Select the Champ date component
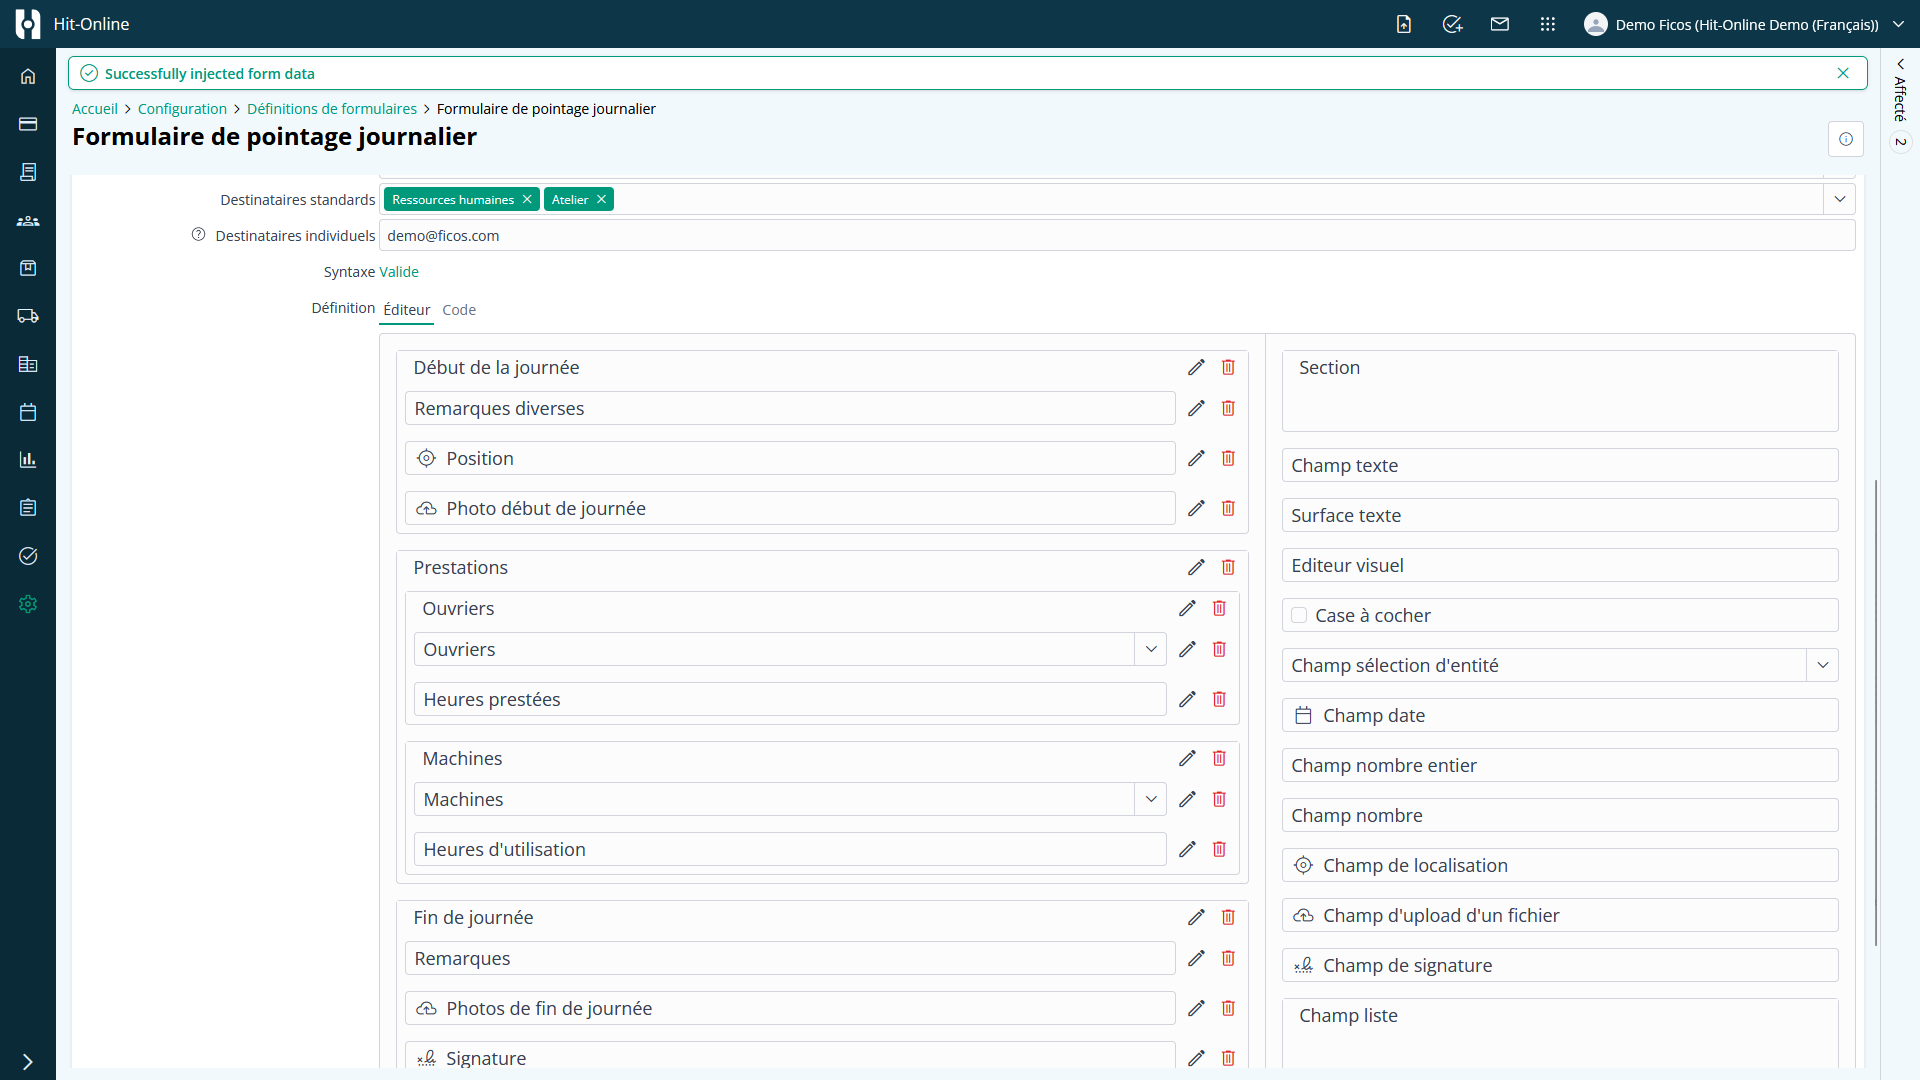 (1560, 716)
